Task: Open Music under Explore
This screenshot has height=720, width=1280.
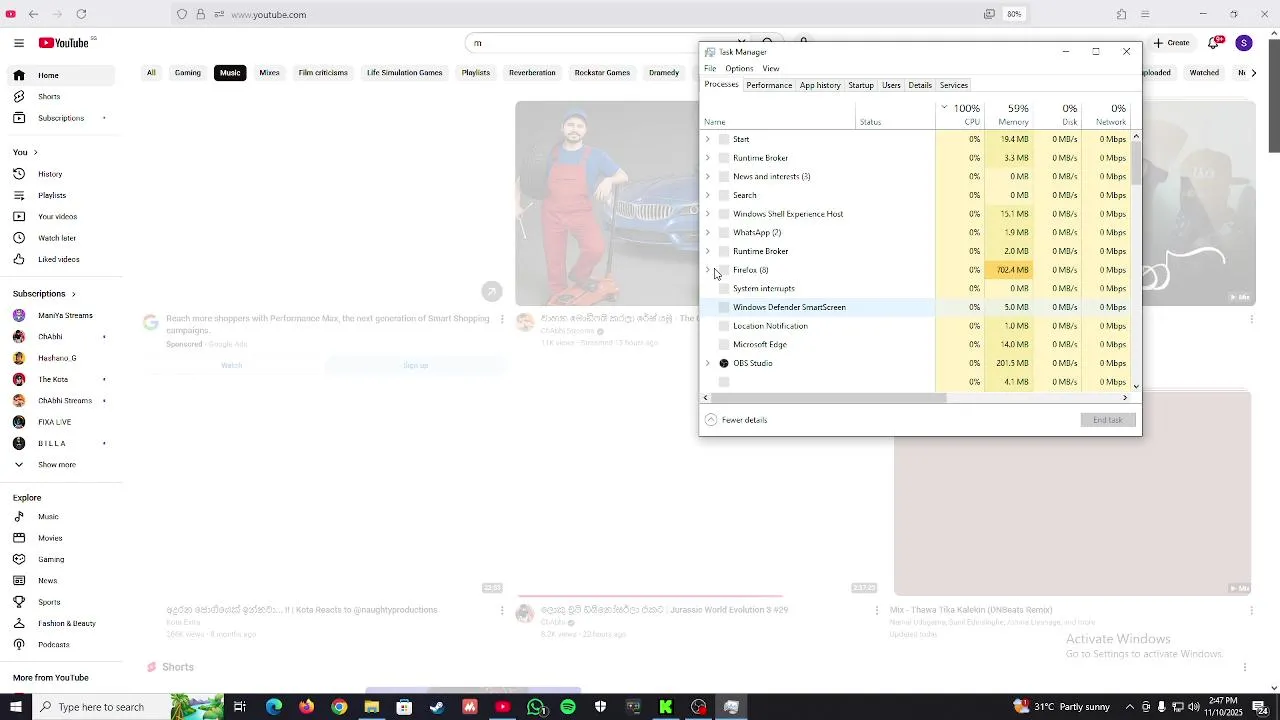Action: click(x=60, y=517)
